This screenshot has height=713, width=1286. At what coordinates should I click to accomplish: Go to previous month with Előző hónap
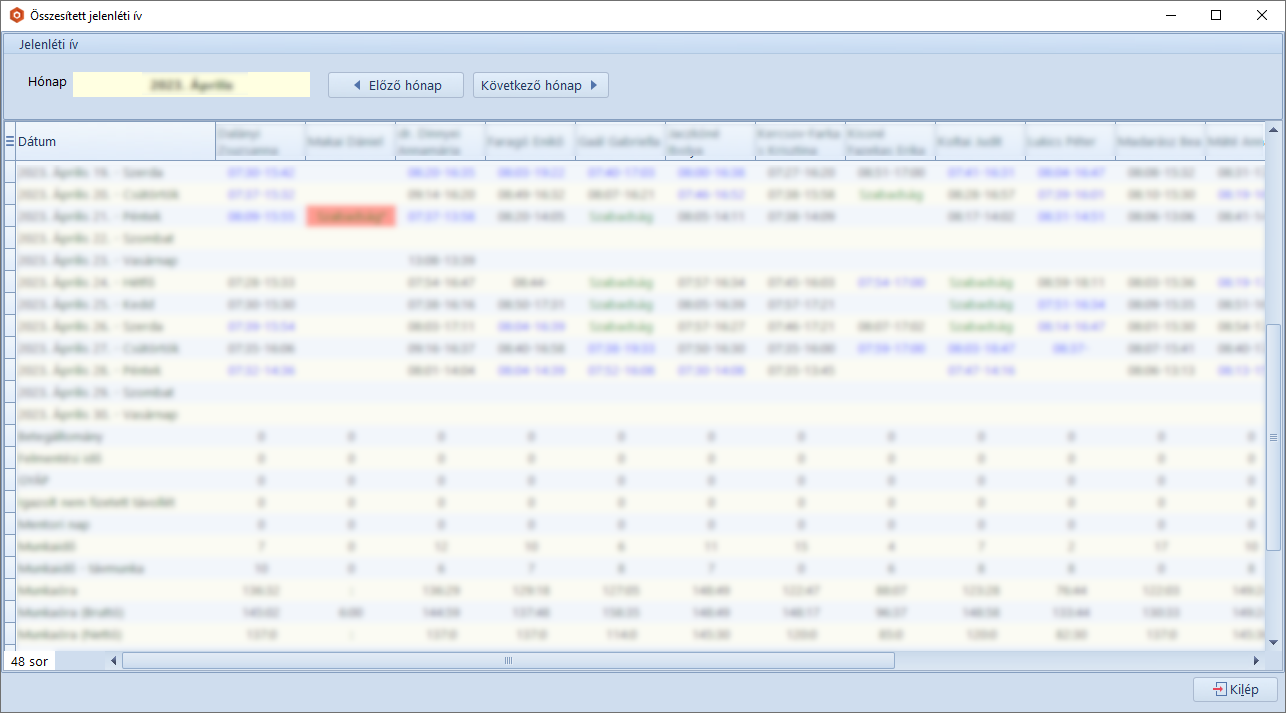tap(396, 85)
